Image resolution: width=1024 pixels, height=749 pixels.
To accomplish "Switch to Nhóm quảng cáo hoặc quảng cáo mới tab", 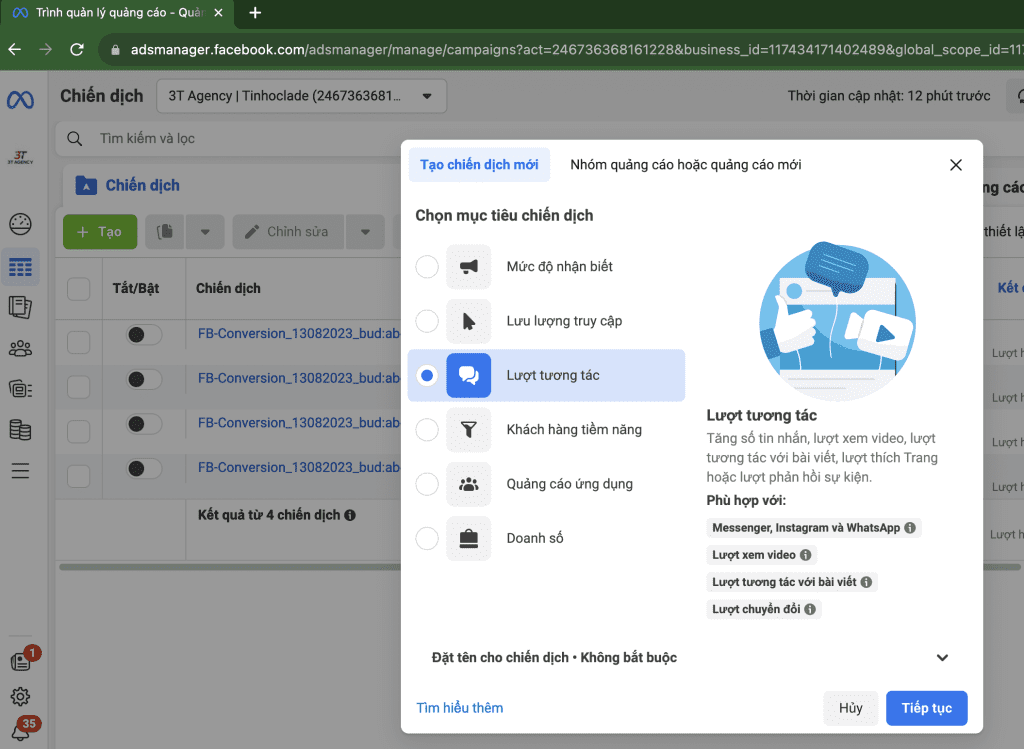I will tap(686, 165).
